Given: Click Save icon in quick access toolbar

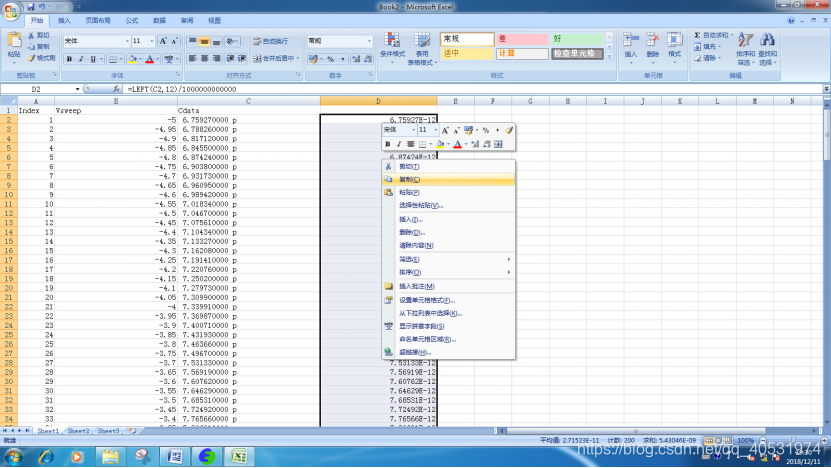Looking at the screenshot, I should pyautogui.click(x=30, y=7).
